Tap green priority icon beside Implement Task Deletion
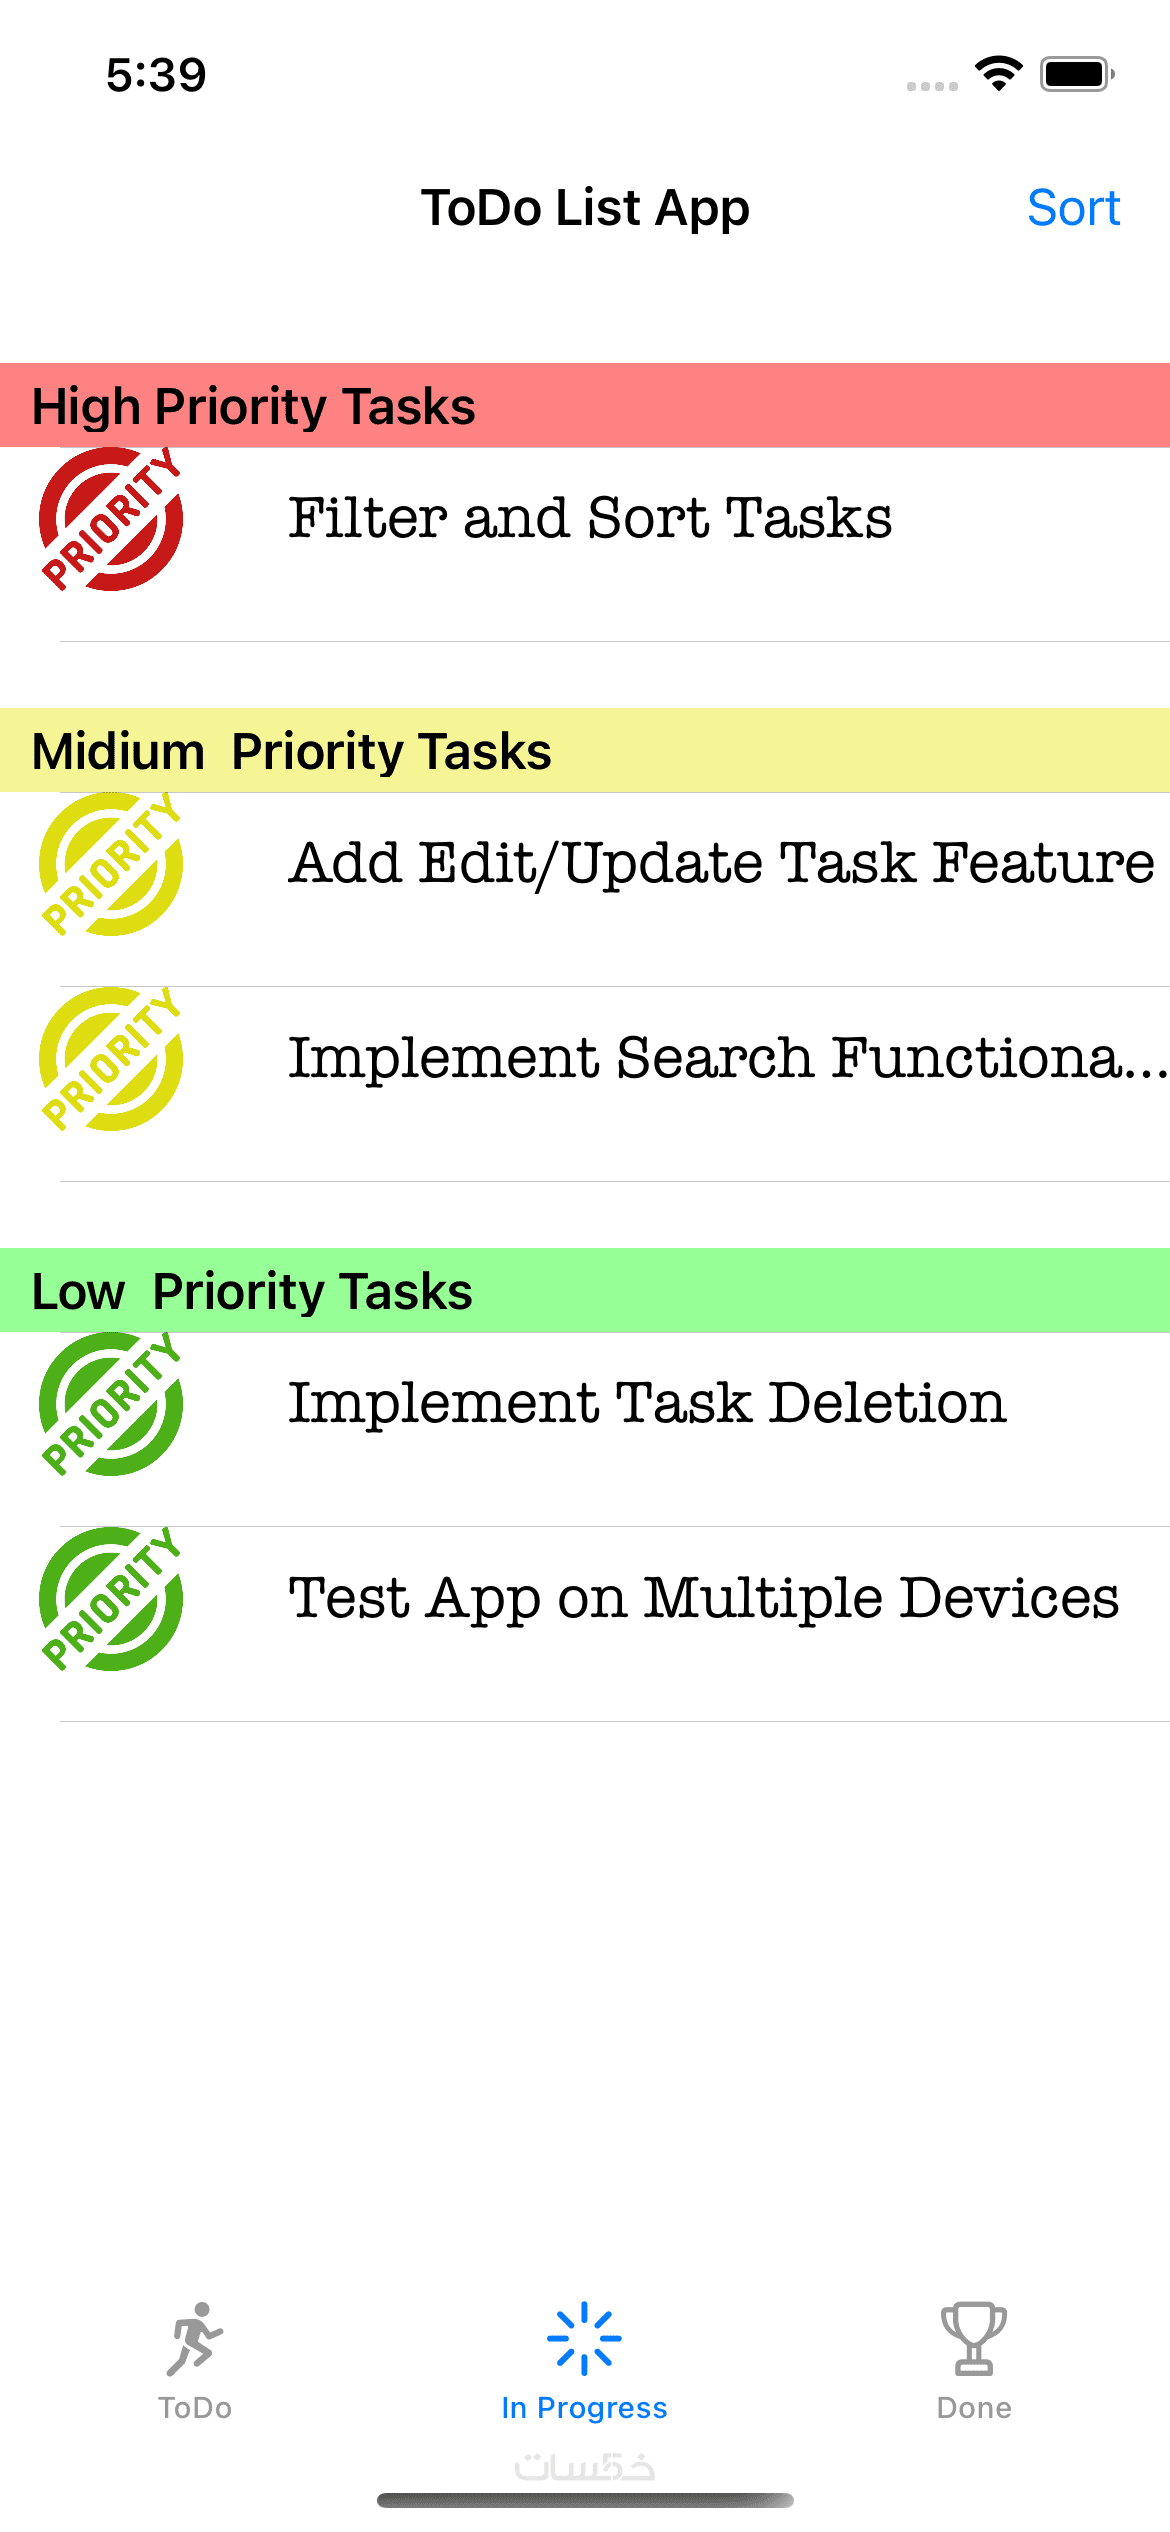 click(x=111, y=1404)
